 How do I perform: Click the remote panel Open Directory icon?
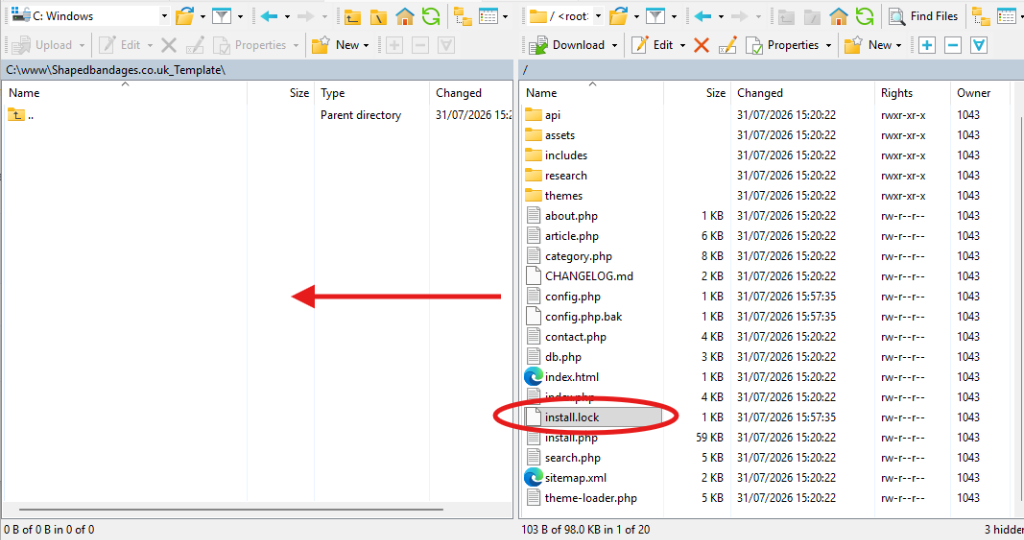point(618,16)
